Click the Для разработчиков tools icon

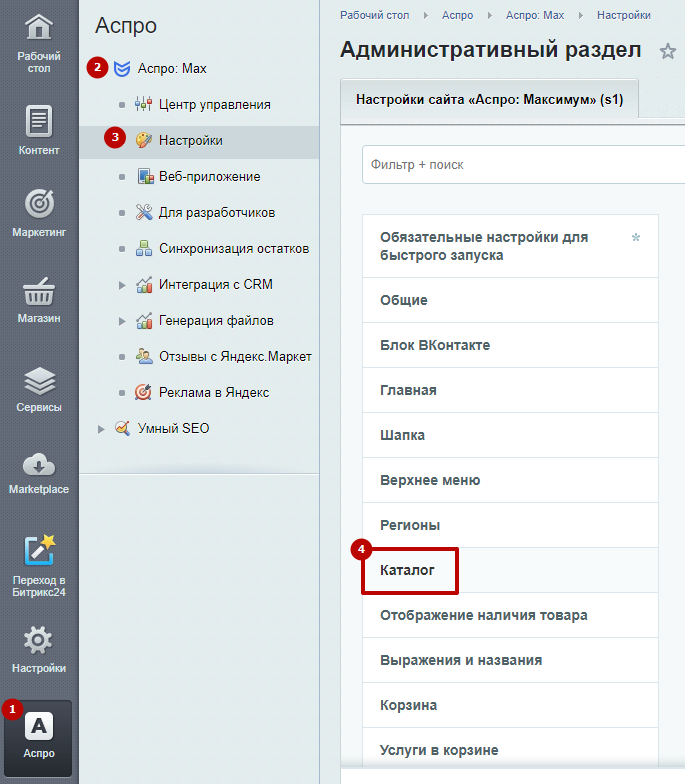pyautogui.click(x=144, y=212)
